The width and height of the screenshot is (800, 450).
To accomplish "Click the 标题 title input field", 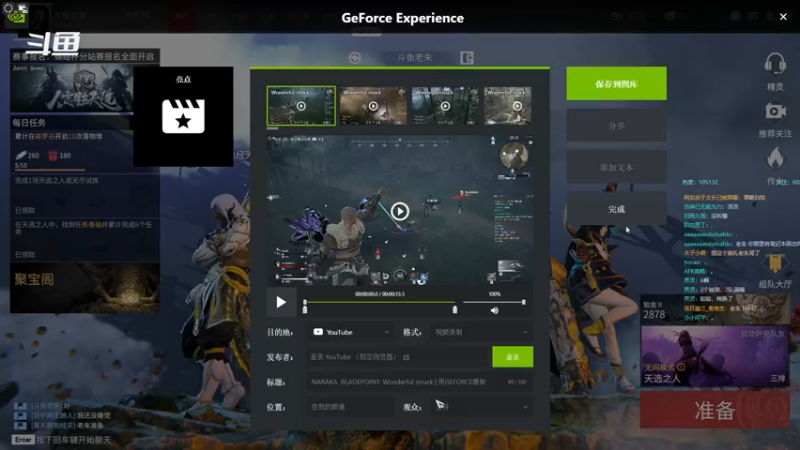I will point(419,382).
